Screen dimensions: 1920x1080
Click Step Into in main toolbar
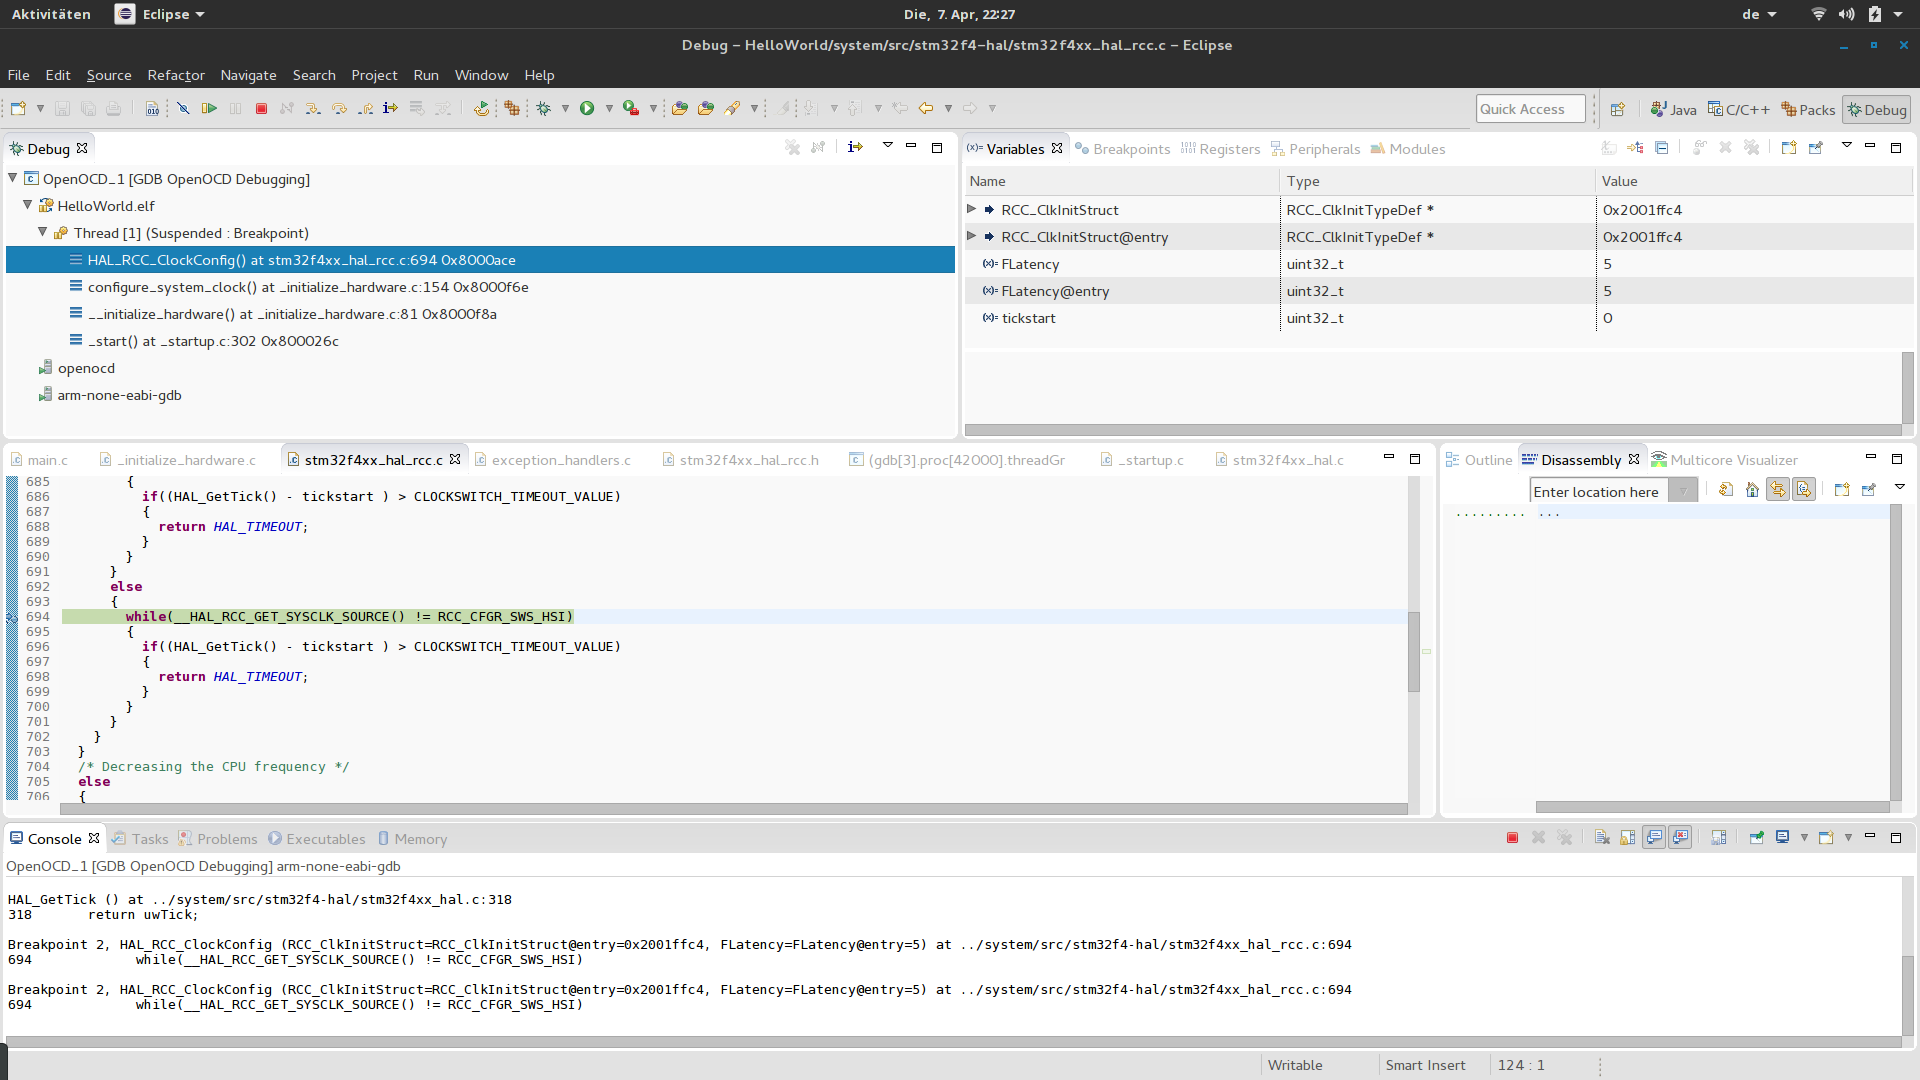(313, 108)
